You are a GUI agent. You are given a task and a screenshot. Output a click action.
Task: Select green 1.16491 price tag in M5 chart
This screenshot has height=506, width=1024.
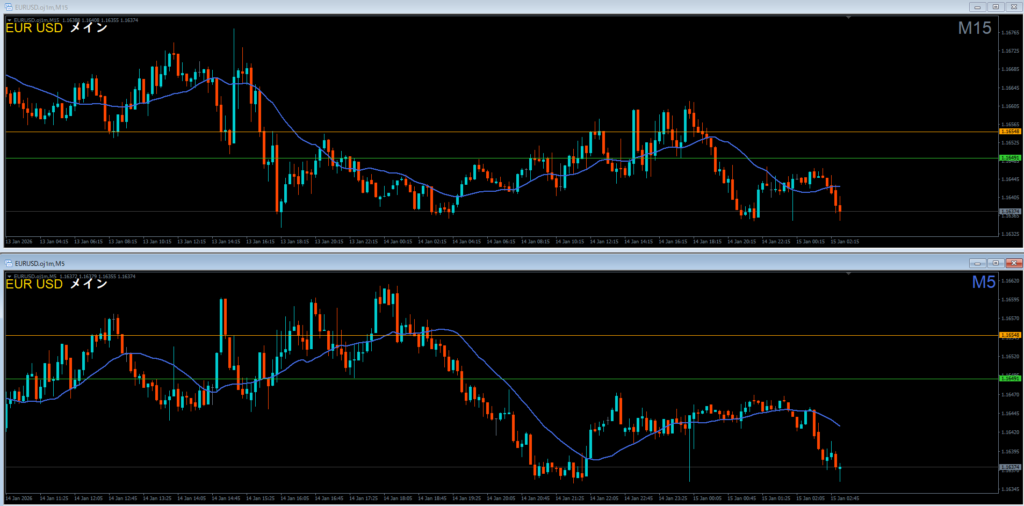pyautogui.click(x=1010, y=379)
